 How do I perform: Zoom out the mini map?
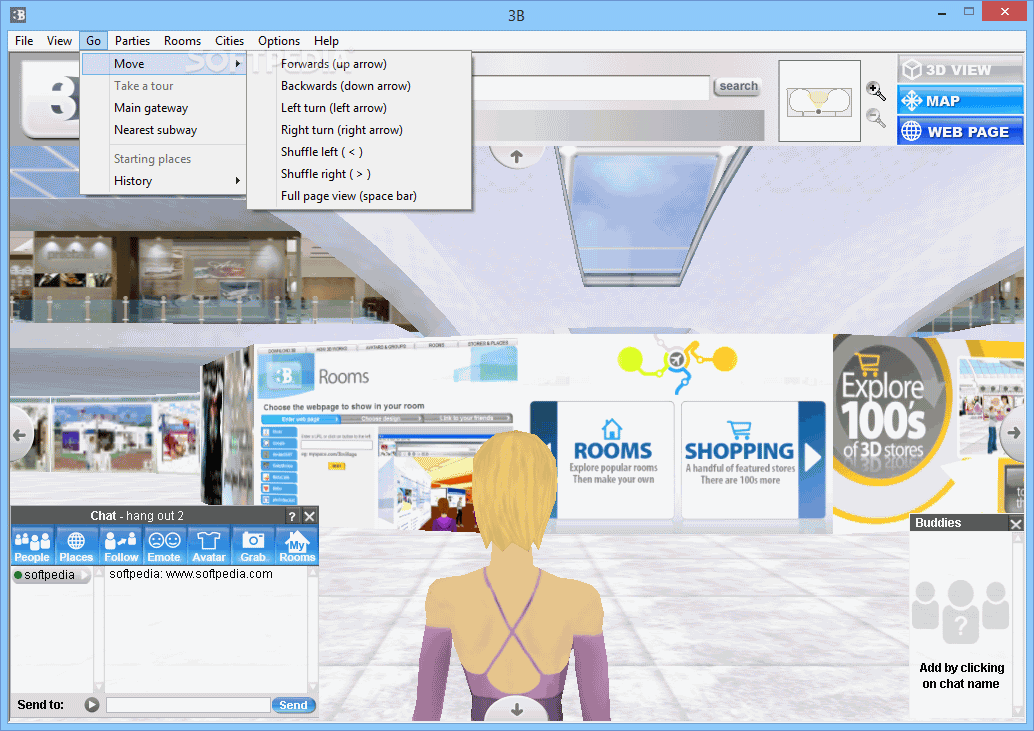875,117
